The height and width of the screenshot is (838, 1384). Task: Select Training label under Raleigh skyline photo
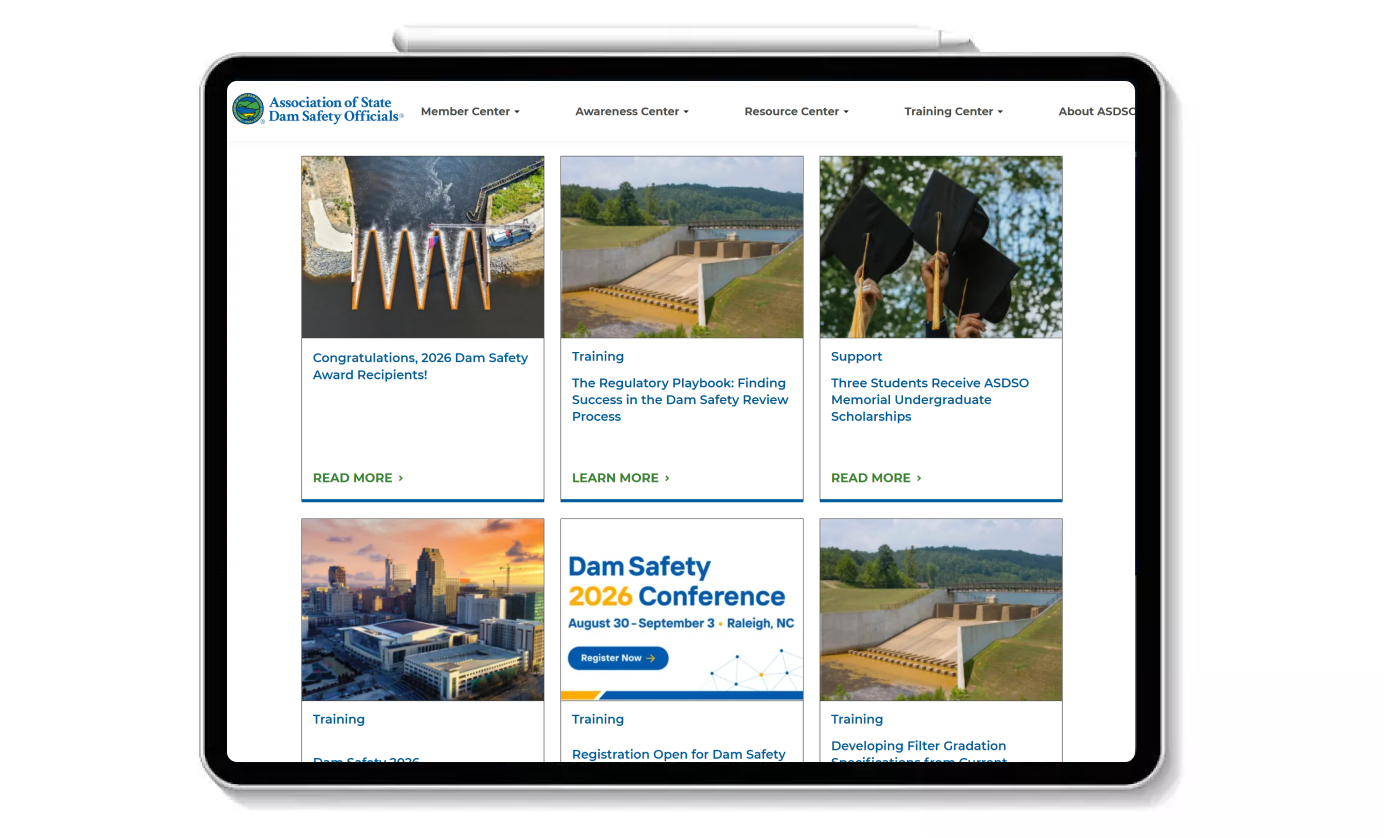pos(339,719)
